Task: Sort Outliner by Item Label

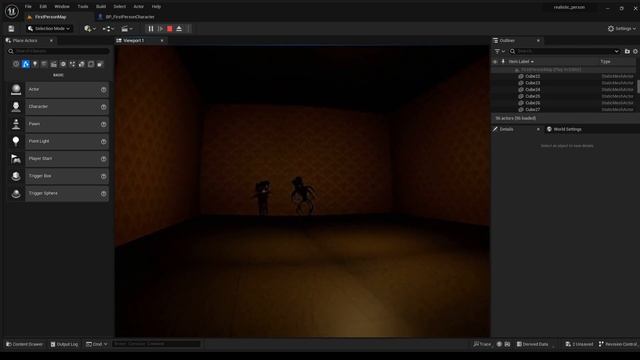Action: point(521,62)
